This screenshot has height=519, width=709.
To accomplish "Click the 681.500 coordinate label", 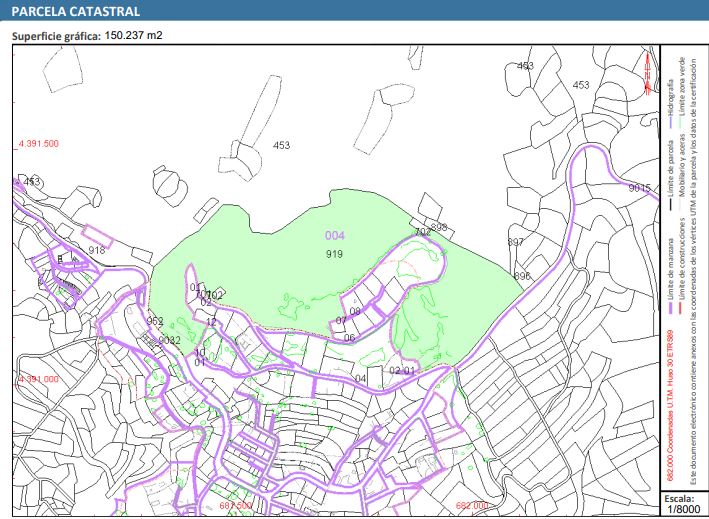I will coord(236,506).
